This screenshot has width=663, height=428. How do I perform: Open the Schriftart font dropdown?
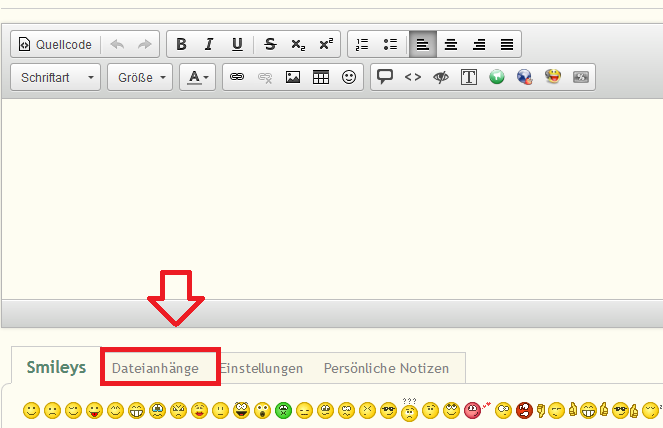pyautogui.click(x=56, y=77)
